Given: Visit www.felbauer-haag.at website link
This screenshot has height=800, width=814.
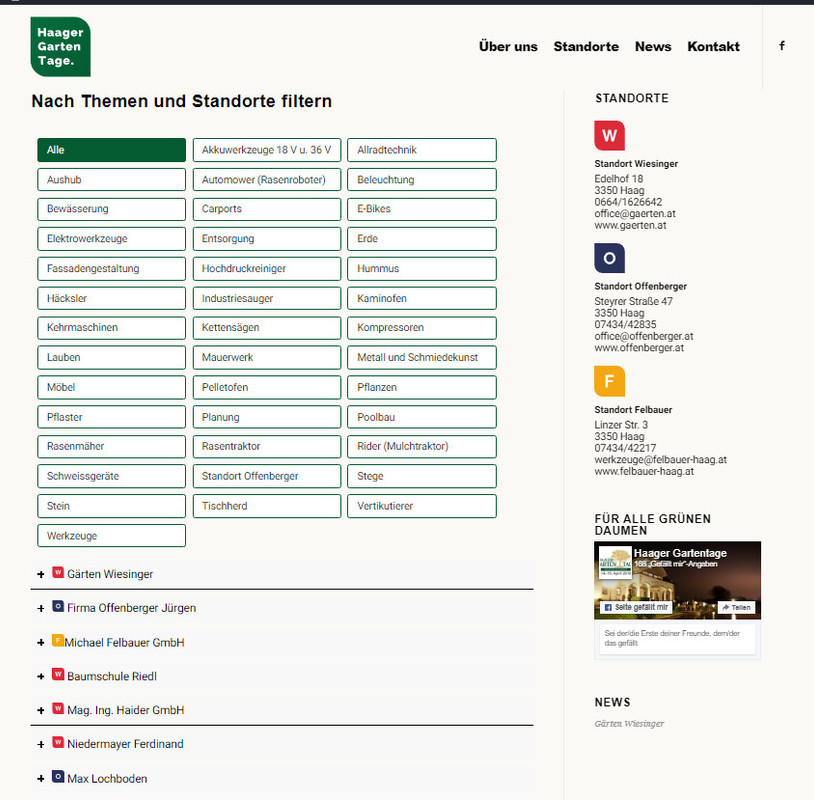Looking at the screenshot, I should coord(644,471).
